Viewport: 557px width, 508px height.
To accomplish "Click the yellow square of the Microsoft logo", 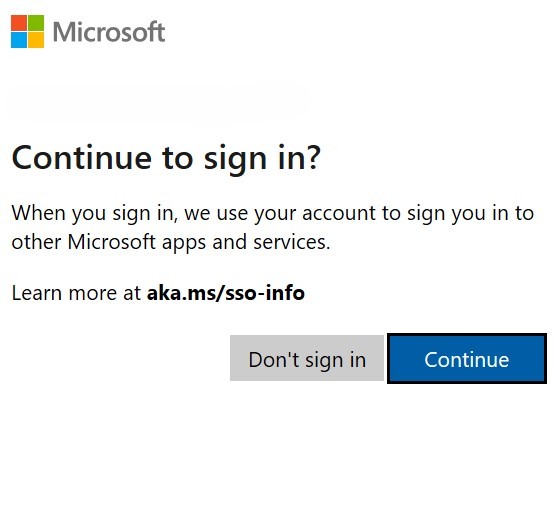I will click(x=36, y=40).
